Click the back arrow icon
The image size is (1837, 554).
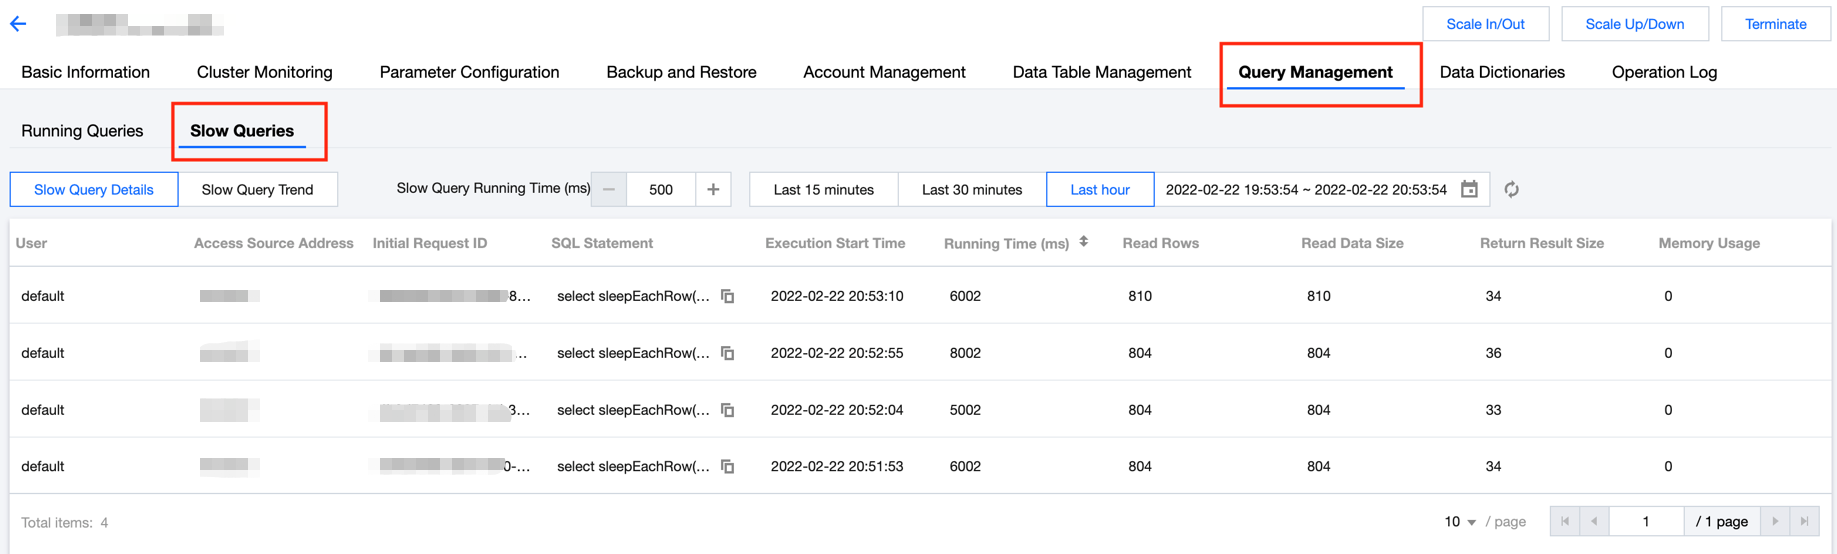(x=18, y=24)
